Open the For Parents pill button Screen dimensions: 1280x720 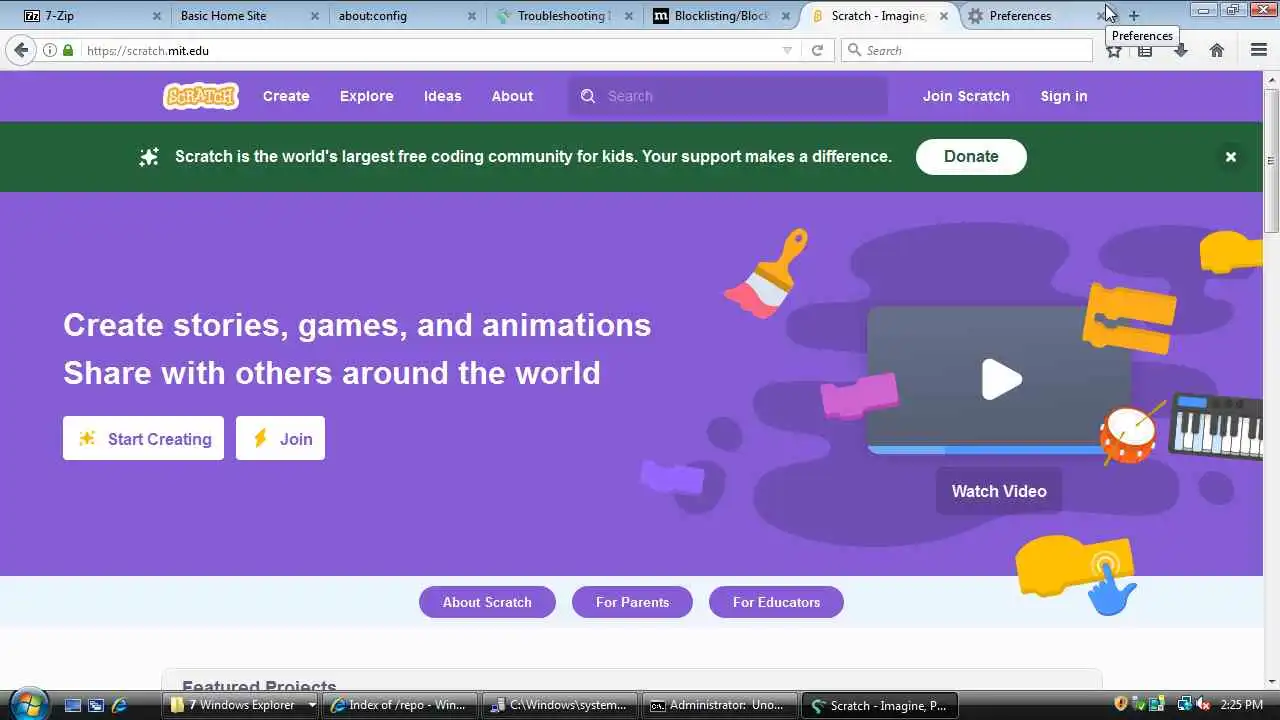[632, 602]
